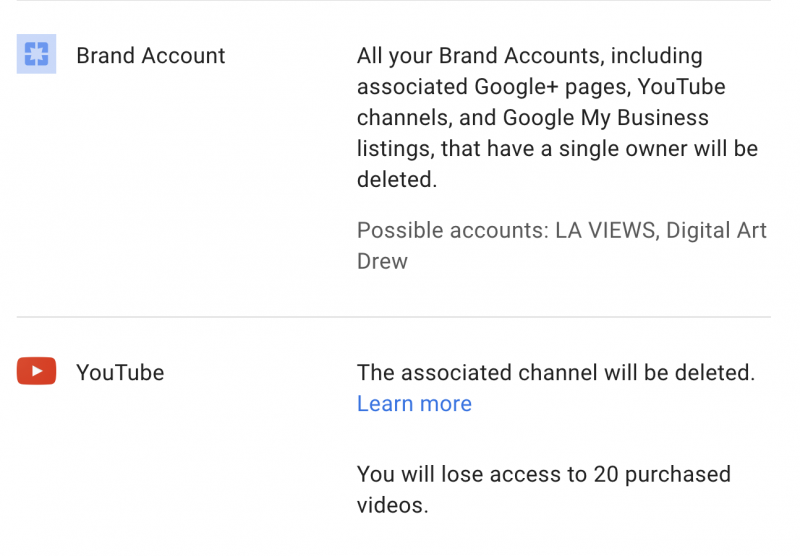800x556 pixels.
Task: Click "The associated channel will be deleted" sentence
Action: coord(555,373)
